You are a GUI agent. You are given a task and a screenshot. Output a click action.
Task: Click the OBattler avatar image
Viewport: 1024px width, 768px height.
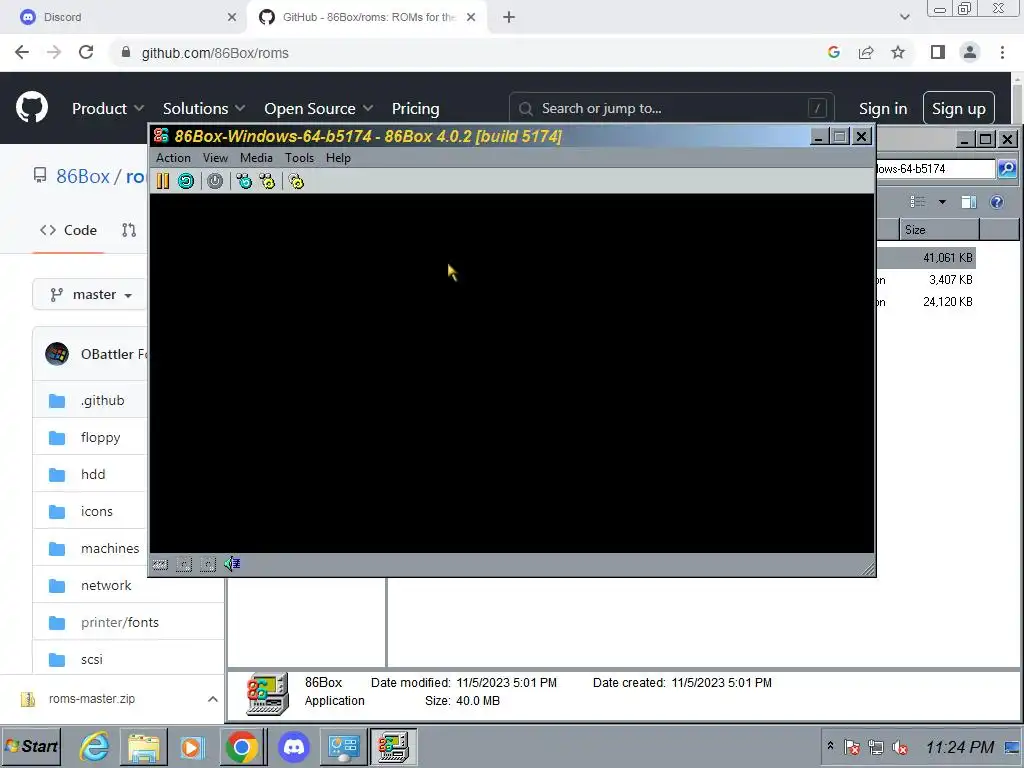(57, 354)
